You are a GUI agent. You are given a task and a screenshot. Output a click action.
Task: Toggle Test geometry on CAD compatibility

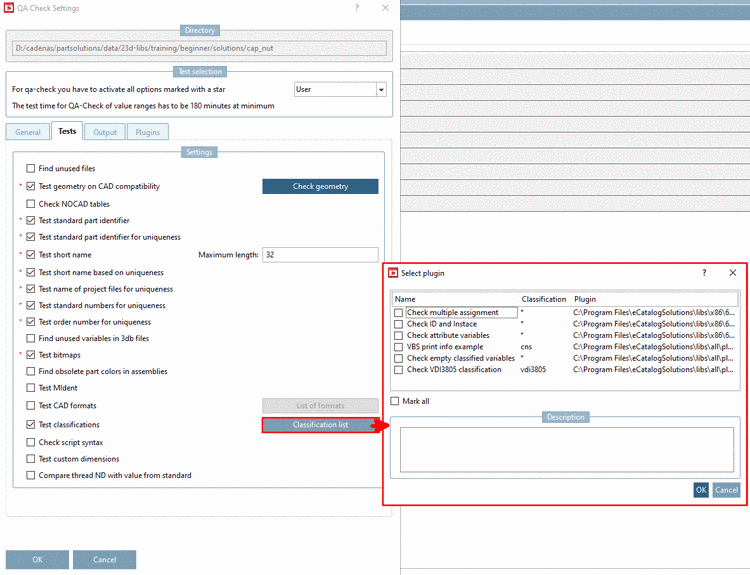[x=31, y=186]
